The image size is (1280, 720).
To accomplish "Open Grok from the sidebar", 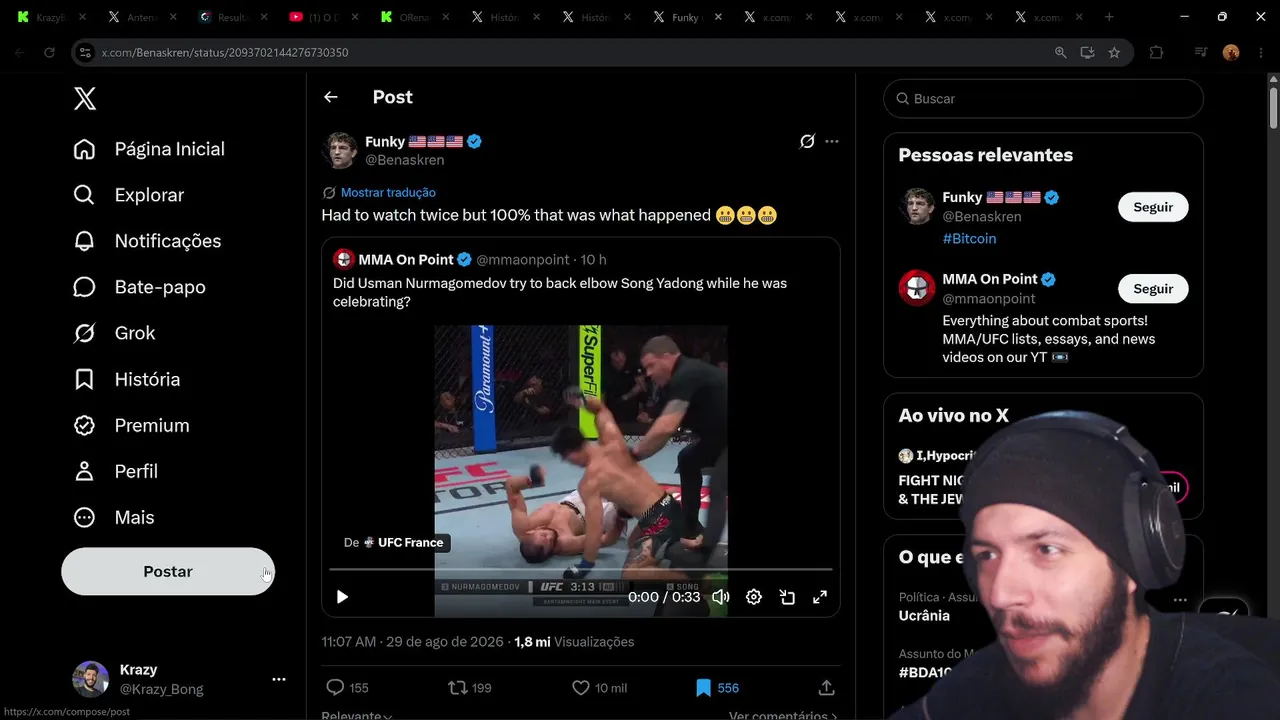I will 114,333.
